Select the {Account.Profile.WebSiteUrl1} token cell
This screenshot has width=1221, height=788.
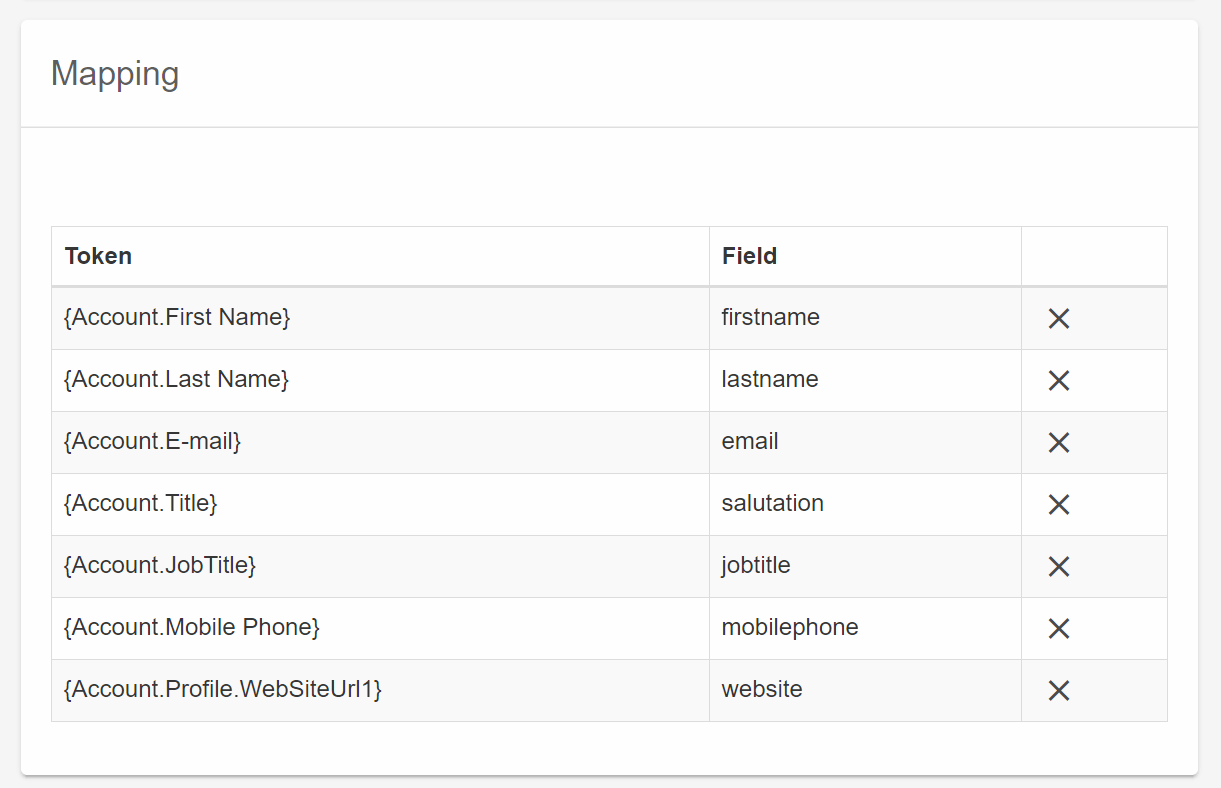pyautogui.click(x=223, y=690)
